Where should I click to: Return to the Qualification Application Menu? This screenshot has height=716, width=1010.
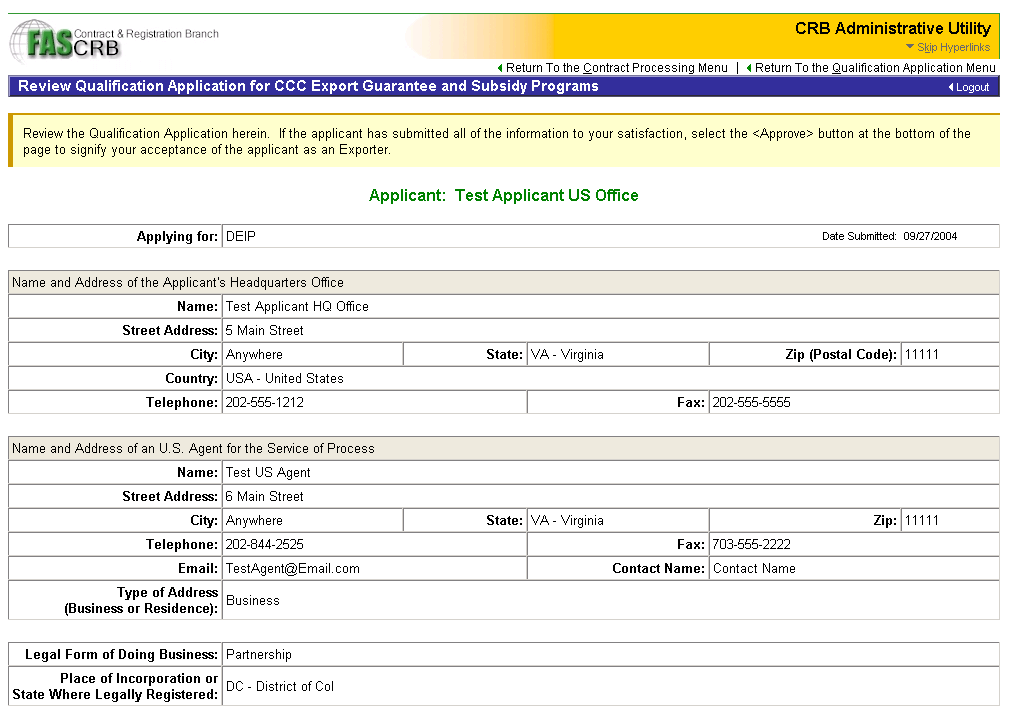[x=874, y=68]
